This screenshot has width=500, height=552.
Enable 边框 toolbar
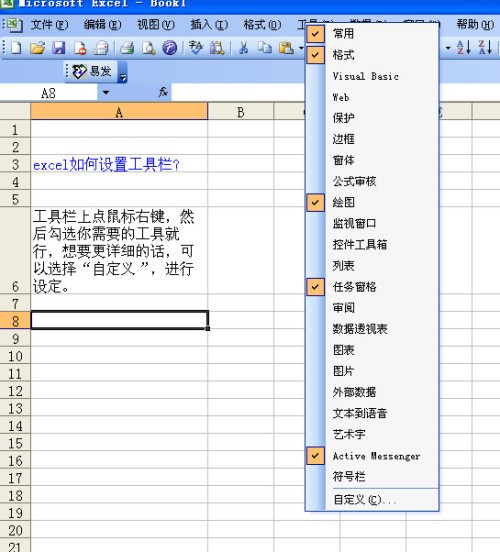tap(372, 139)
